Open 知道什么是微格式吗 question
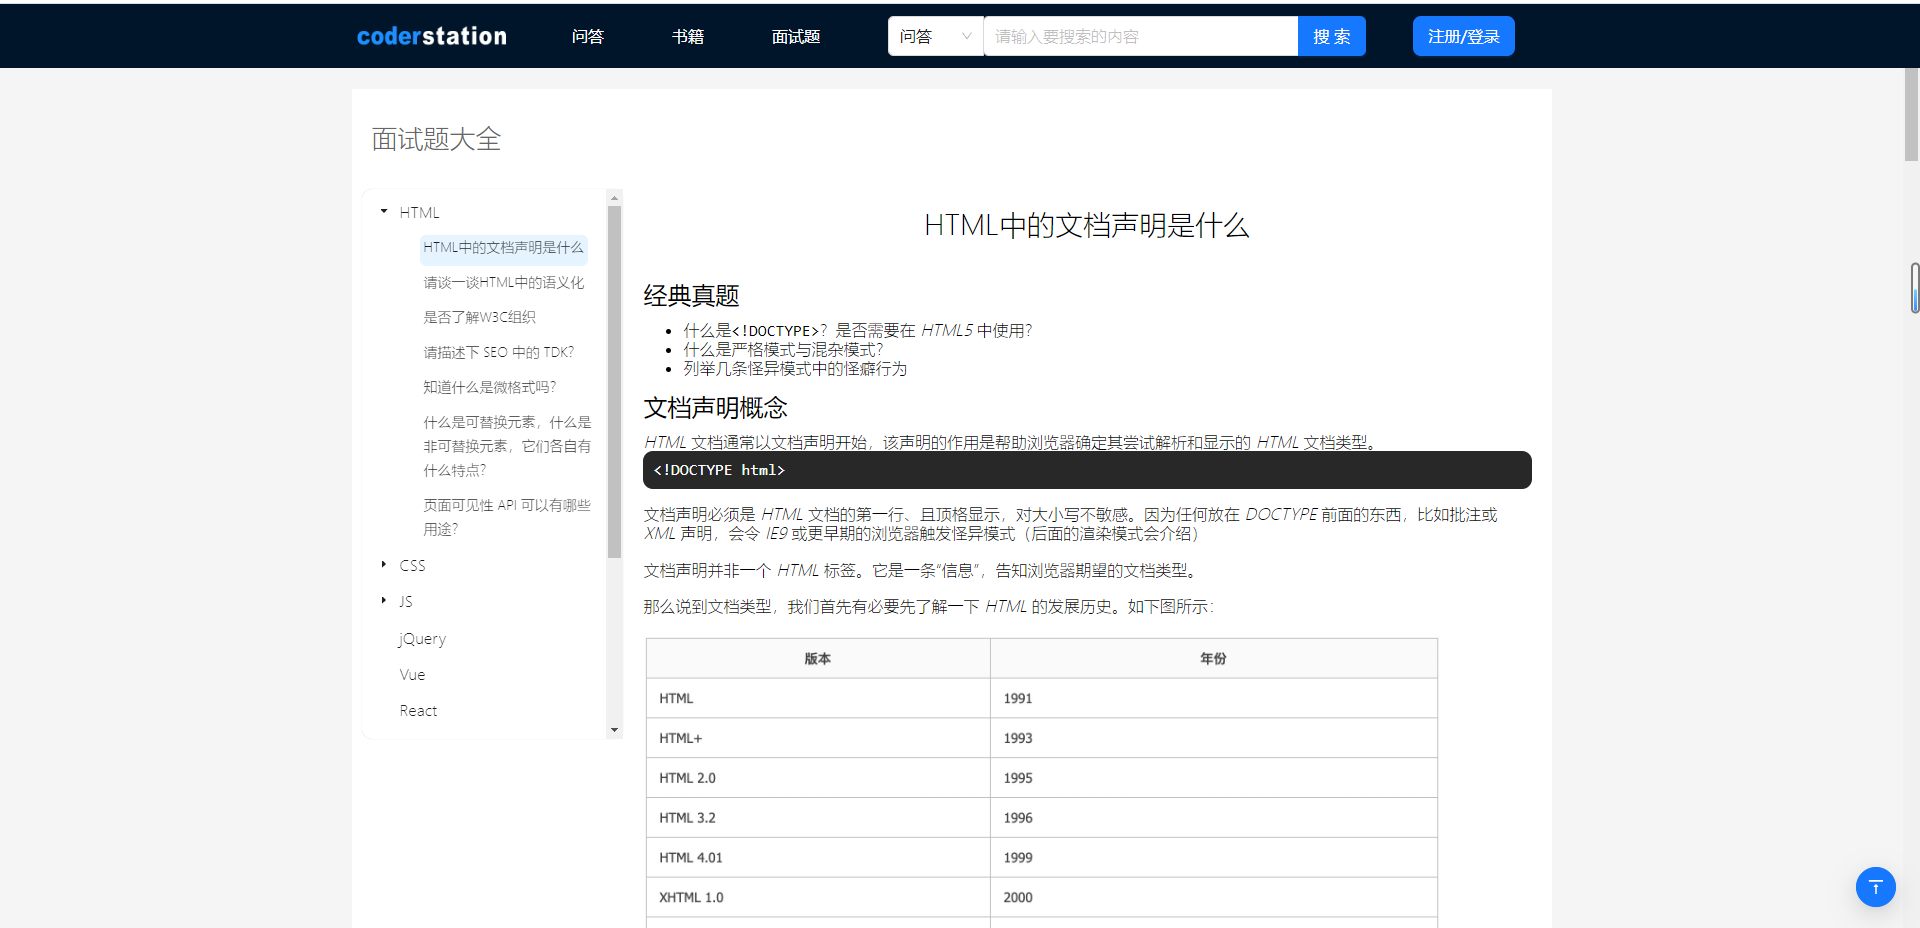The height and width of the screenshot is (928, 1920). point(489,388)
